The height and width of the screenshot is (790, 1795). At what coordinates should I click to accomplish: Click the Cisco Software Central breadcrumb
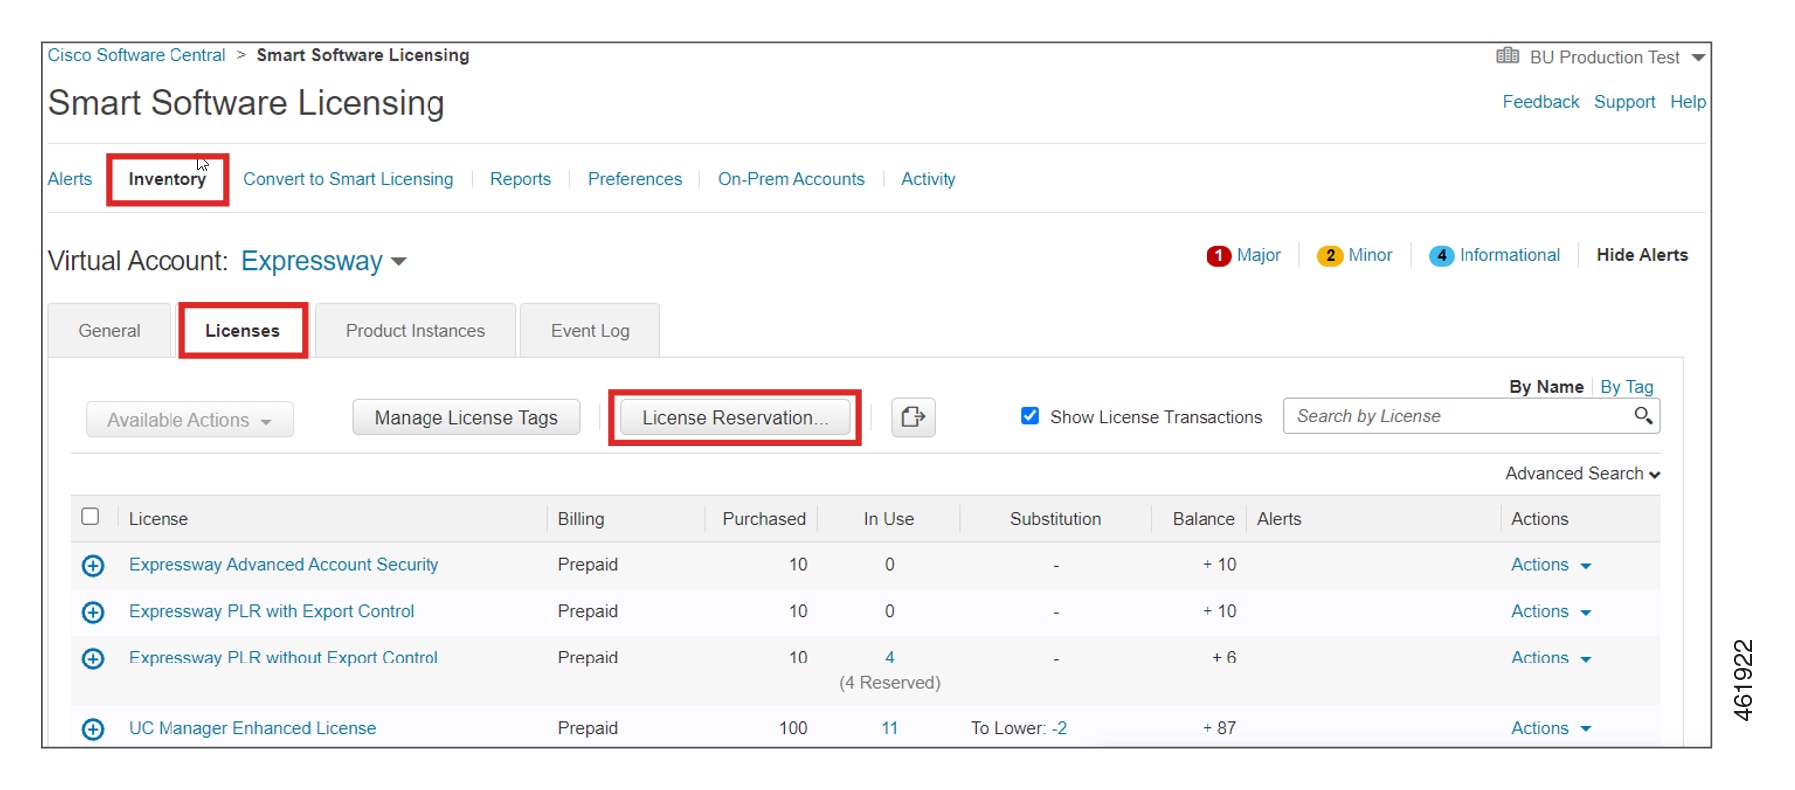[x=137, y=55]
